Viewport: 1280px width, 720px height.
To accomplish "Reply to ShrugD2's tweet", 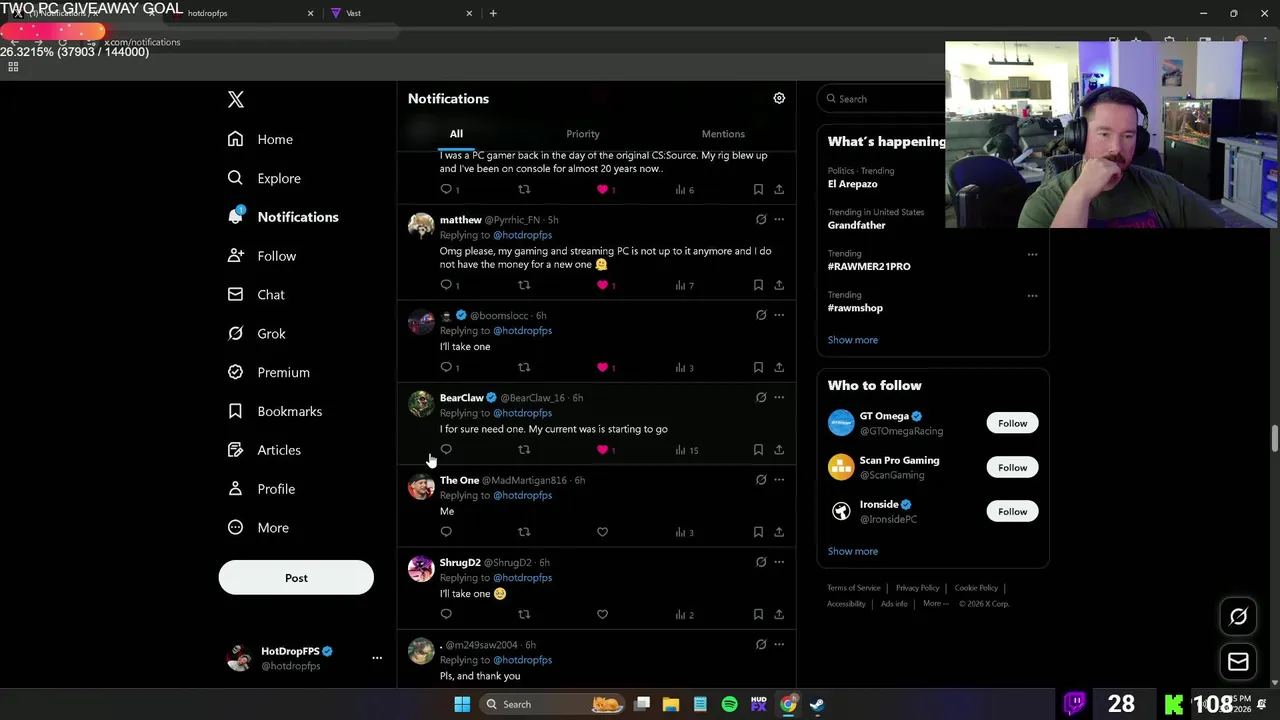I will pyautogui.click(x=446, y=614).
